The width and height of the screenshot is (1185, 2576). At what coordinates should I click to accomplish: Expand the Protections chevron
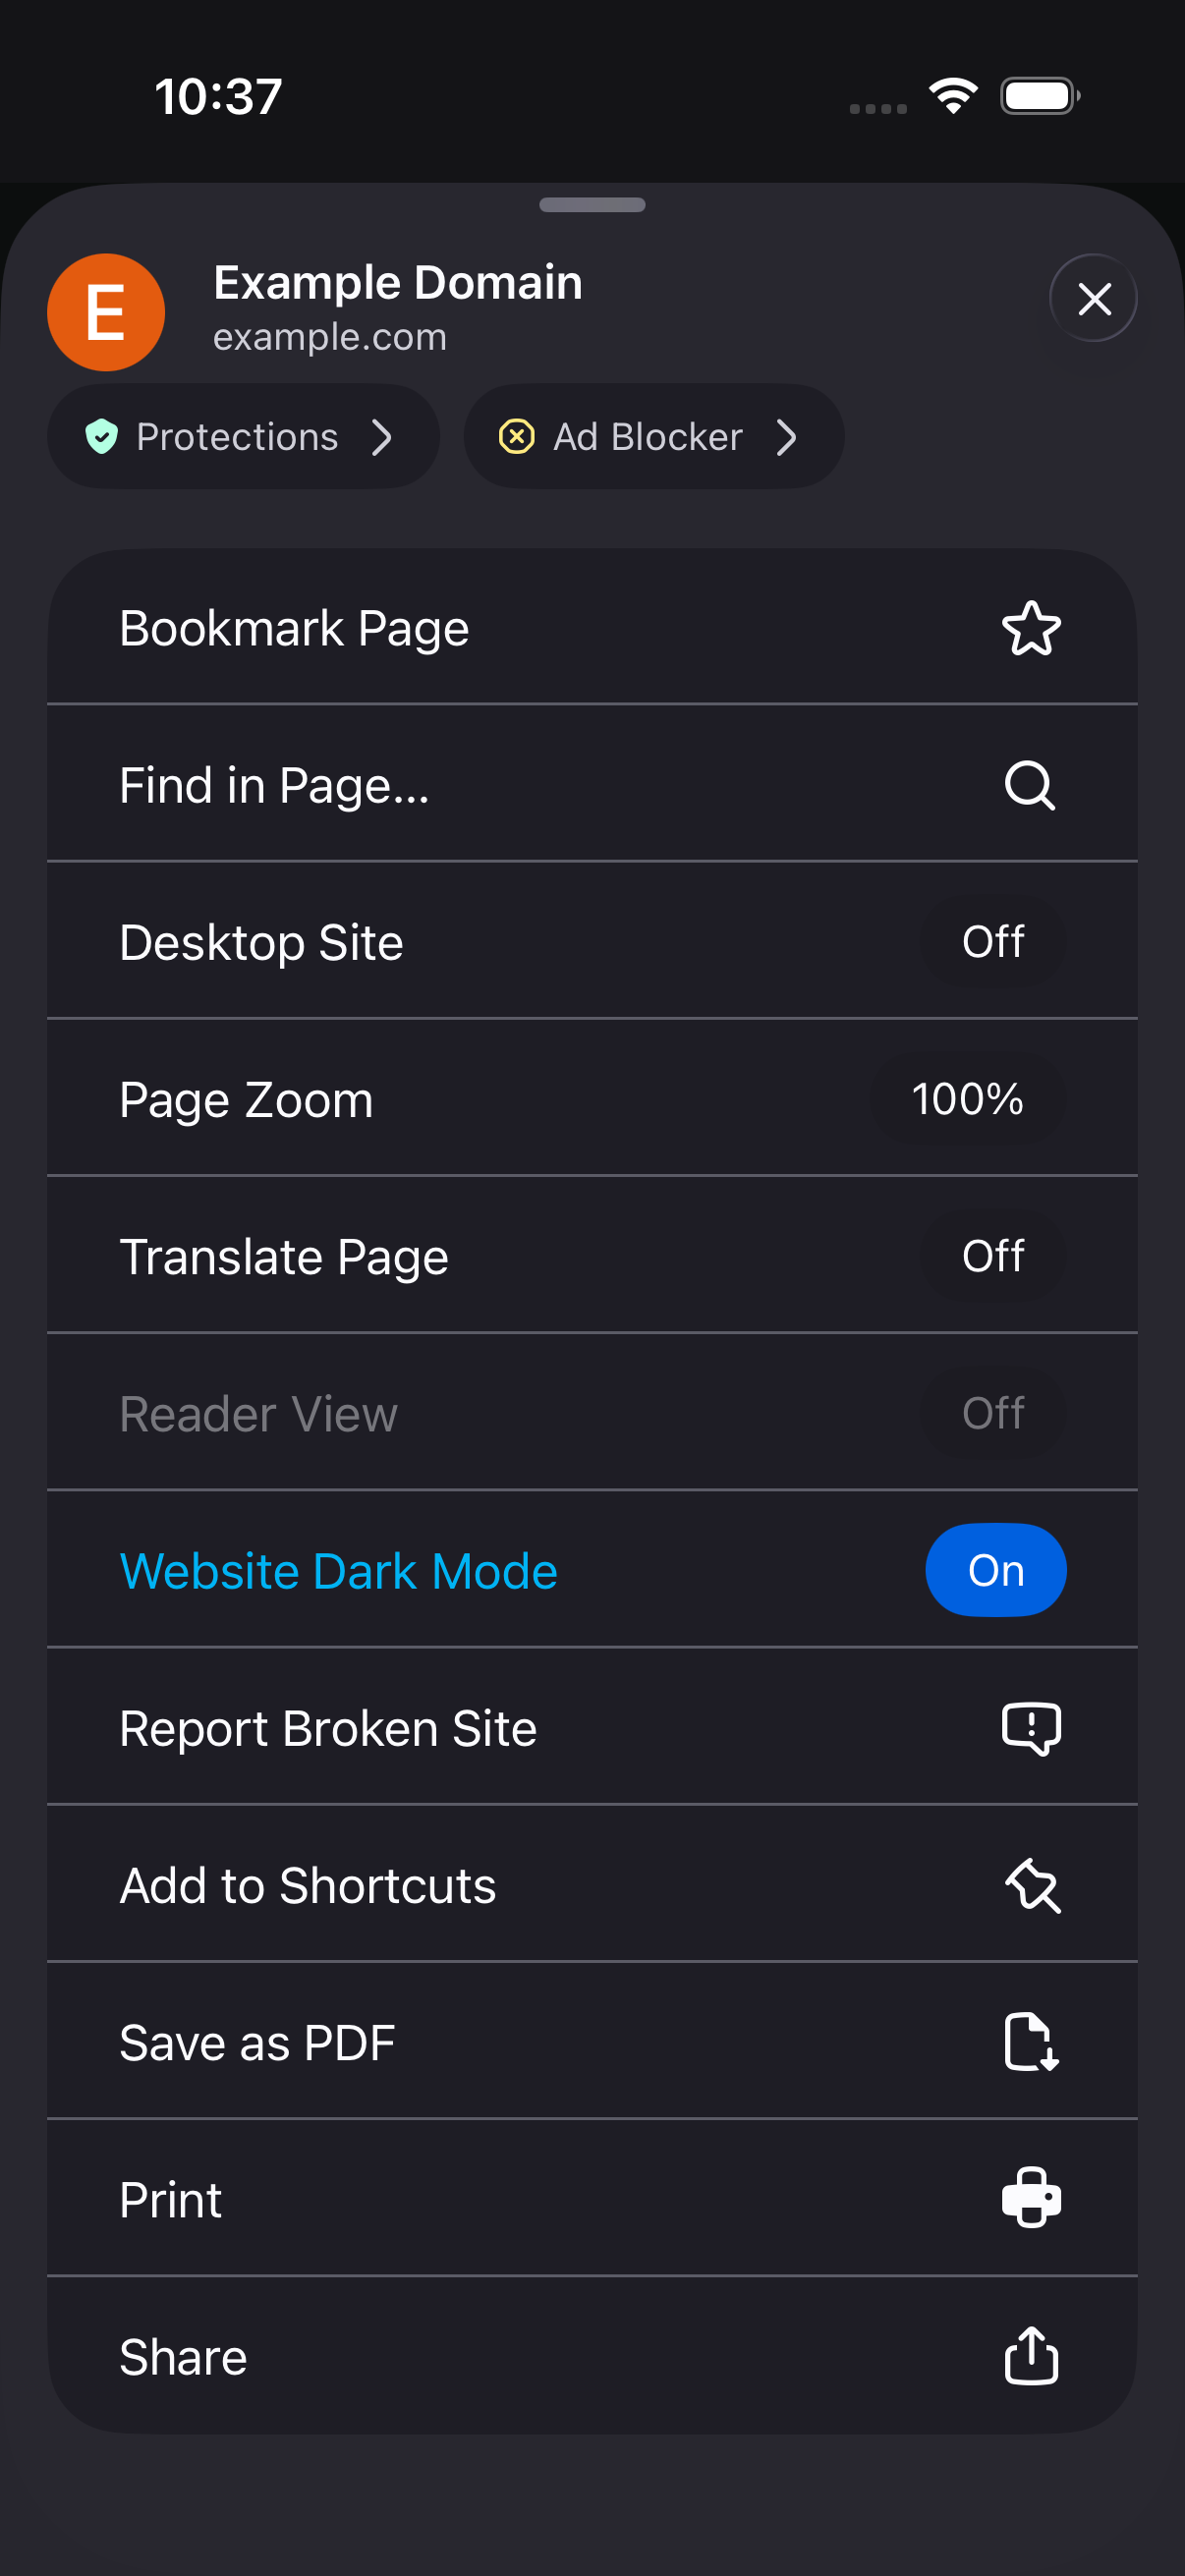[x=381, y=437]
